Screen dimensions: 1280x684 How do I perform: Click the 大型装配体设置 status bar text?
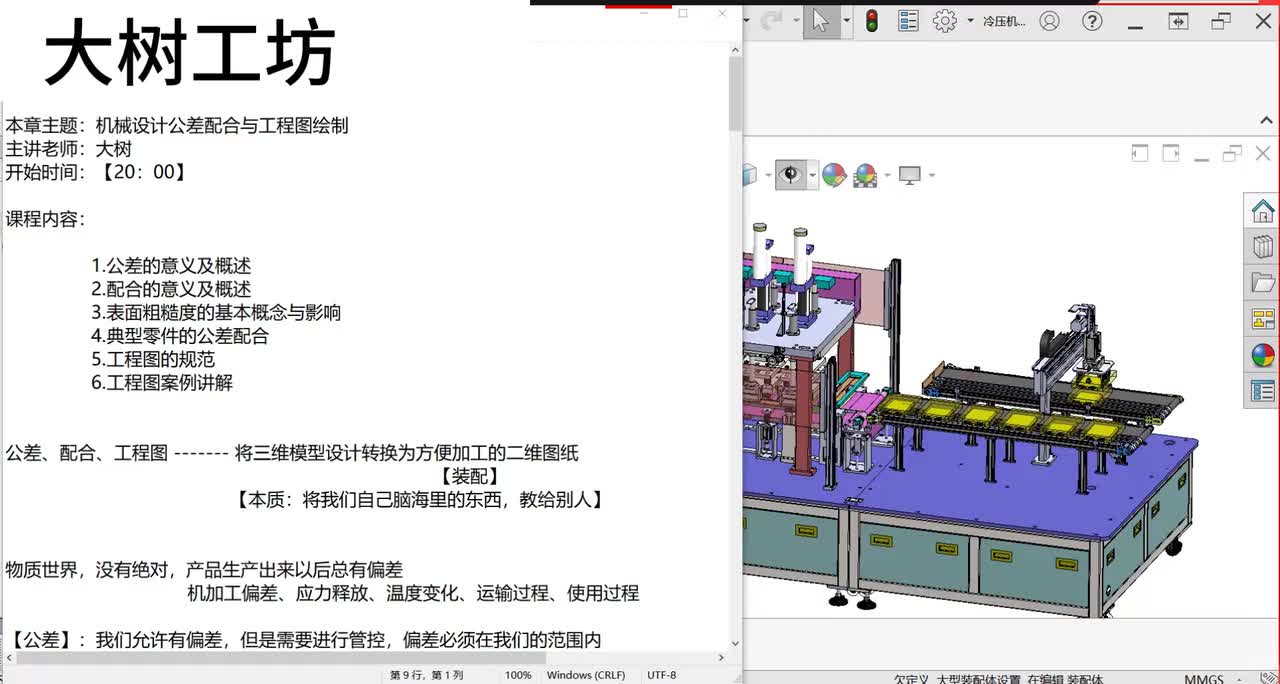[x=978, y=679]
